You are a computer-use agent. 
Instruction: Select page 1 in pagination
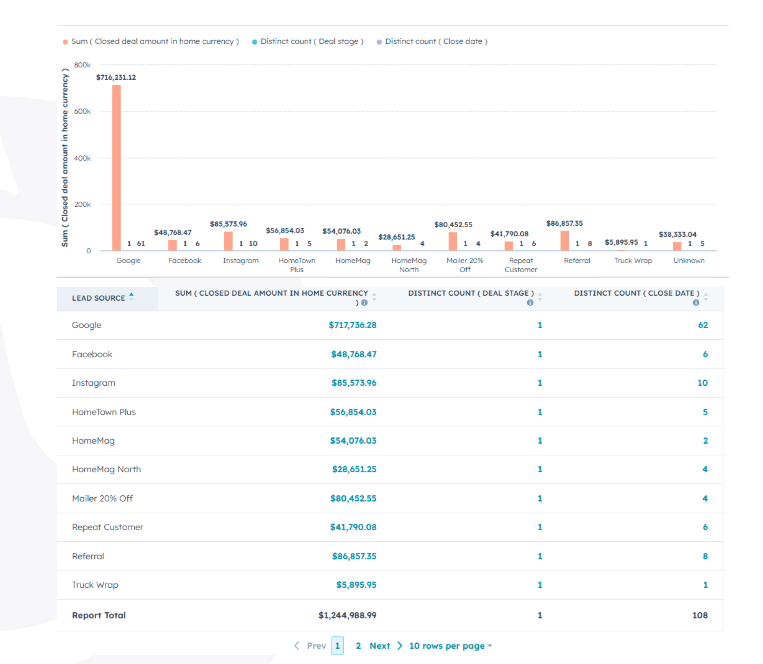pos(337,646)
